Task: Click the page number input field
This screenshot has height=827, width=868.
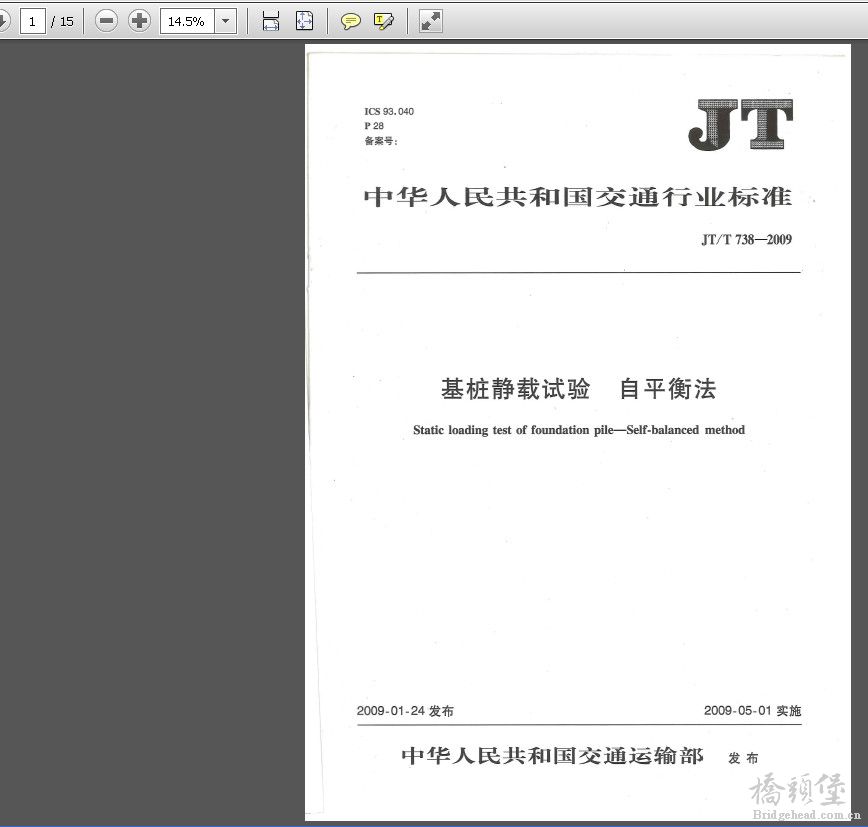Action: pyautogui.click(x=33, y=22)
